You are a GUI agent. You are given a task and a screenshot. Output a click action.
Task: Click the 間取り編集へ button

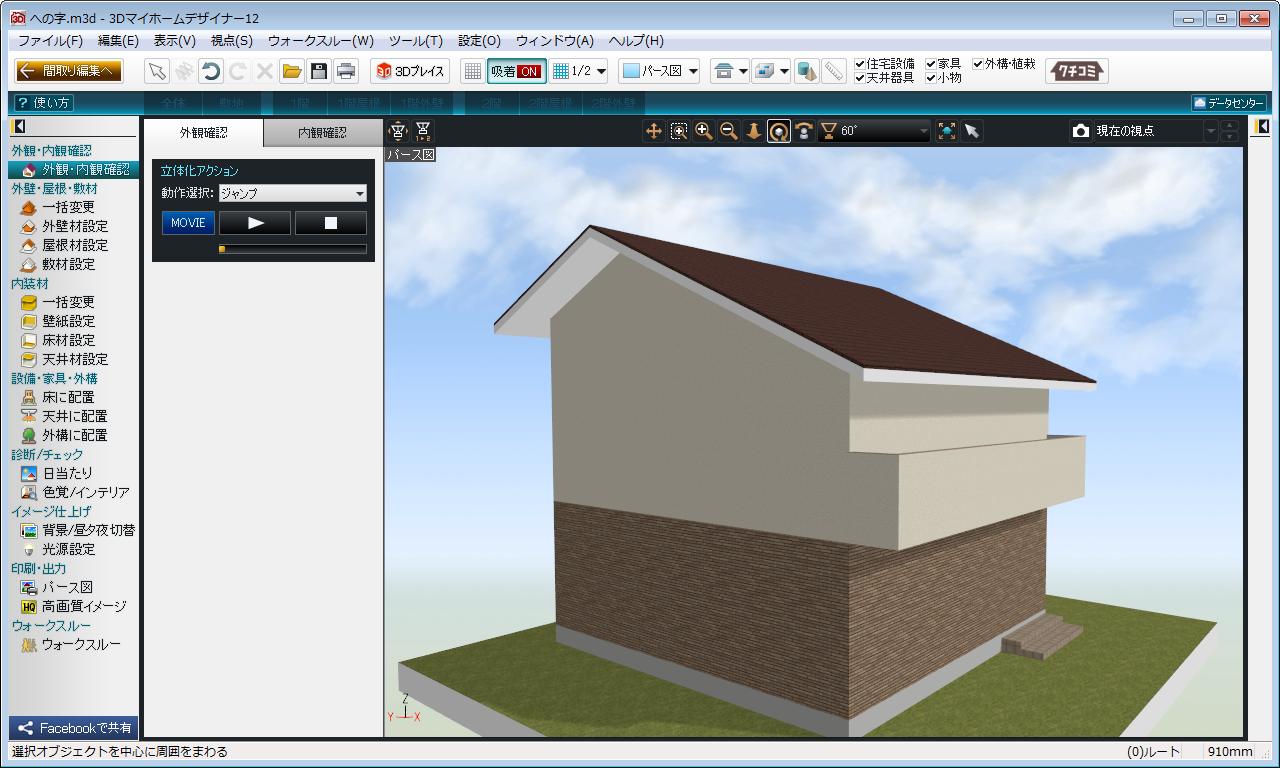(69, 71)
